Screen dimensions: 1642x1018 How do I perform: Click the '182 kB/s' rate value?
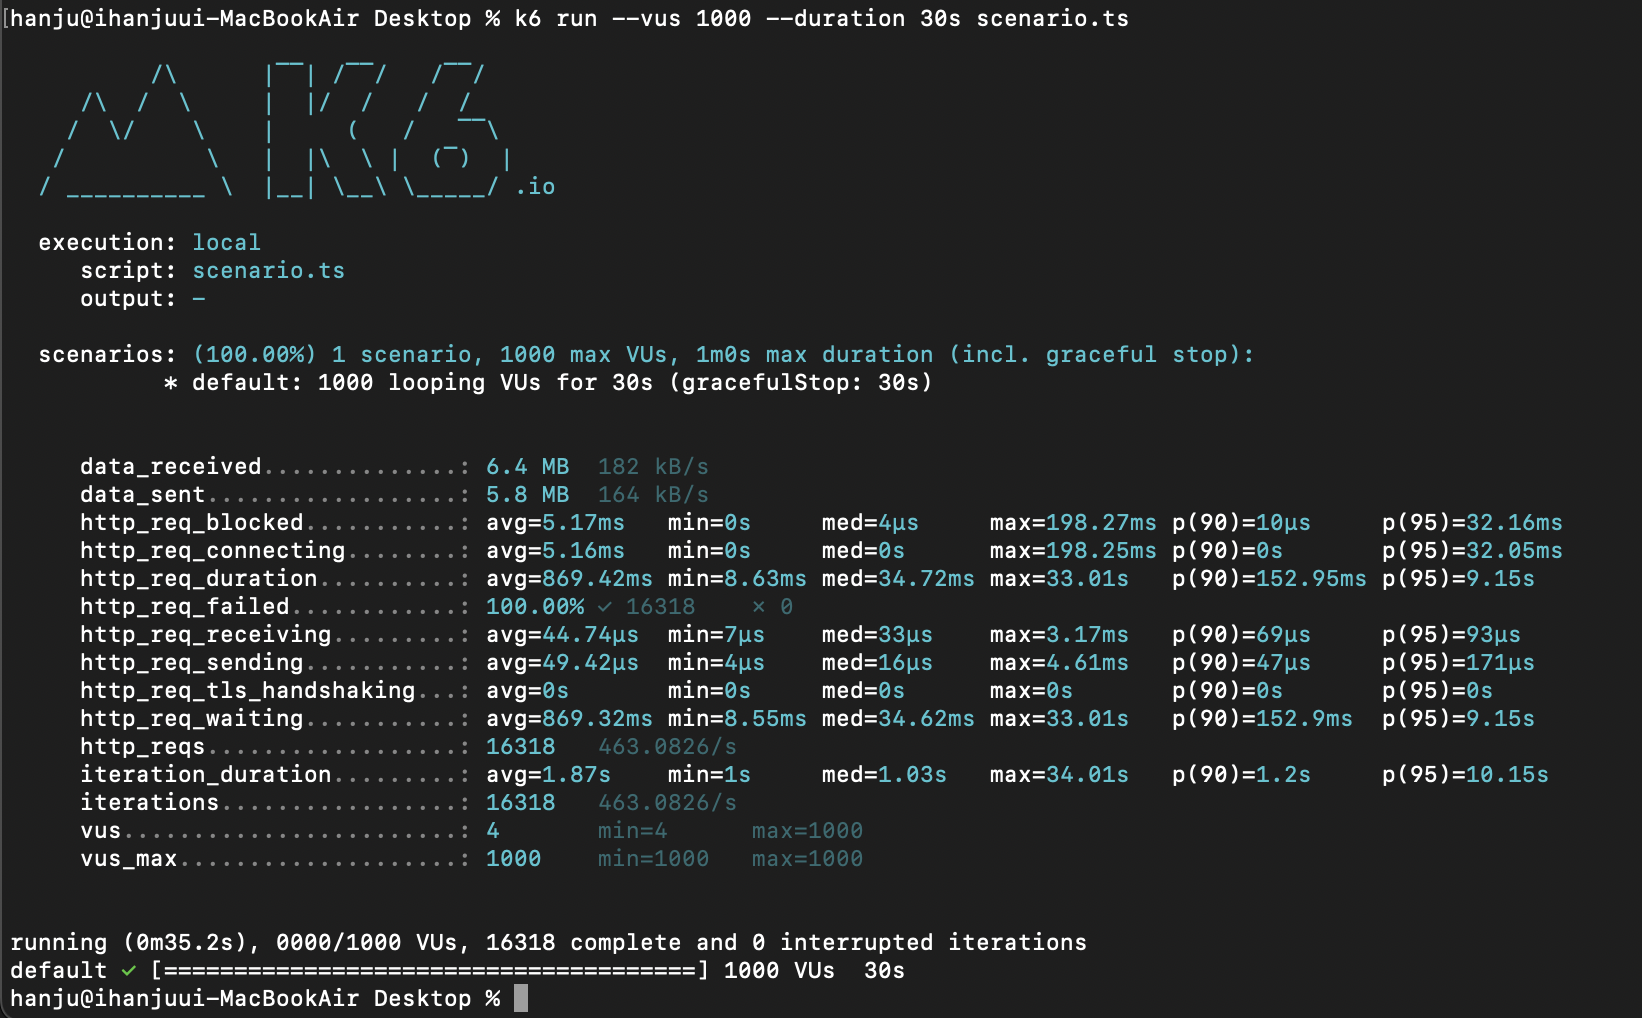tap(653, 467)
